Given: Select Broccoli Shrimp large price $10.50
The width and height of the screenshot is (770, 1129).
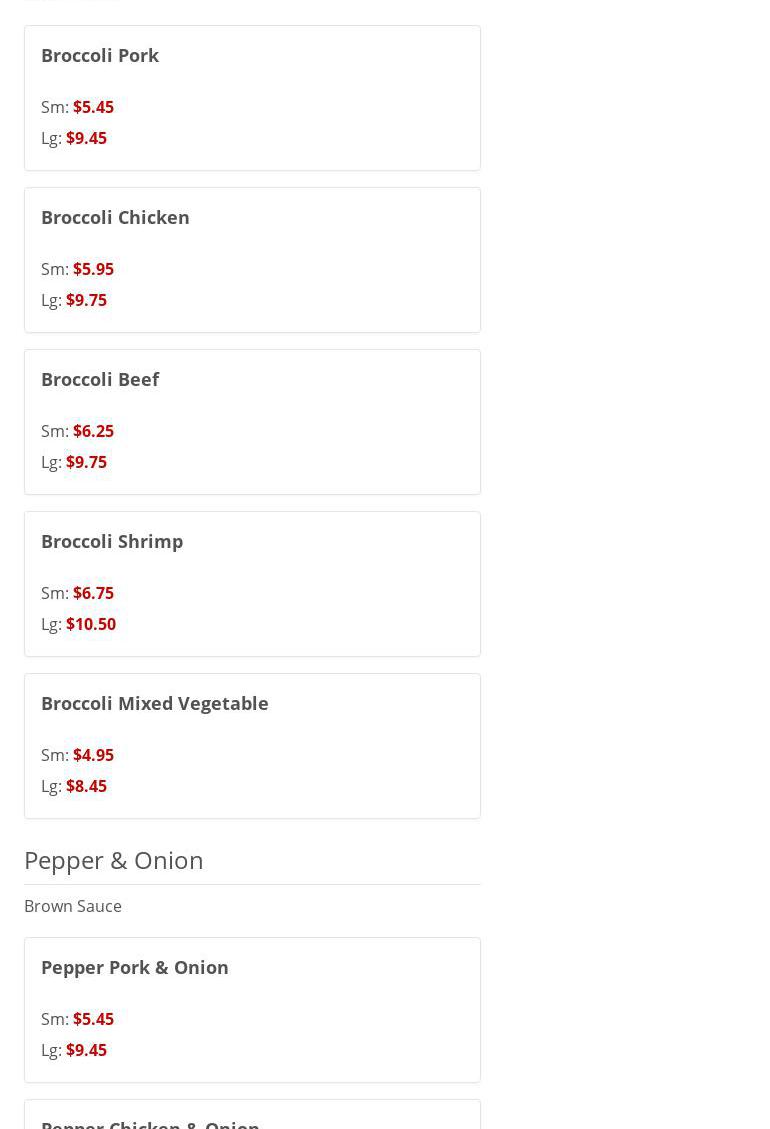Looking at the screenshot, I should pos(90,624).
